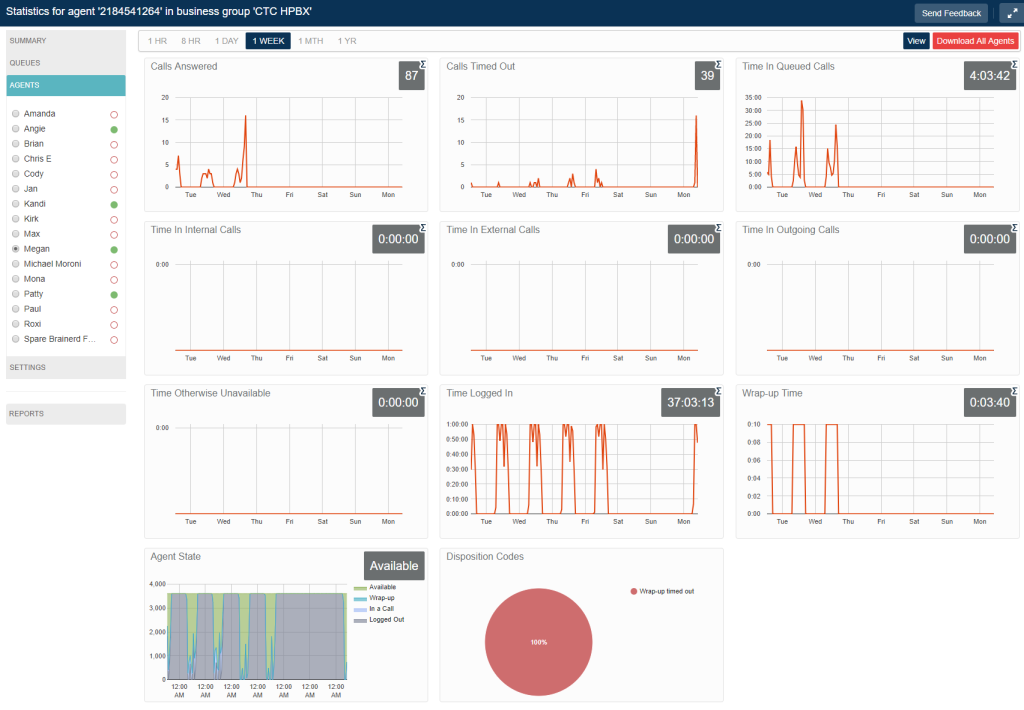Click sigma icon on Calls Answered panel

click(x=423, y=64)
